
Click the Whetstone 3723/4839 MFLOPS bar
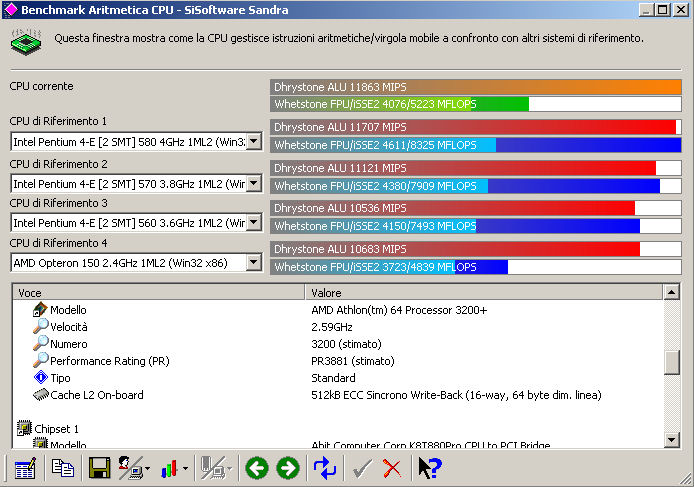[475, 267]
